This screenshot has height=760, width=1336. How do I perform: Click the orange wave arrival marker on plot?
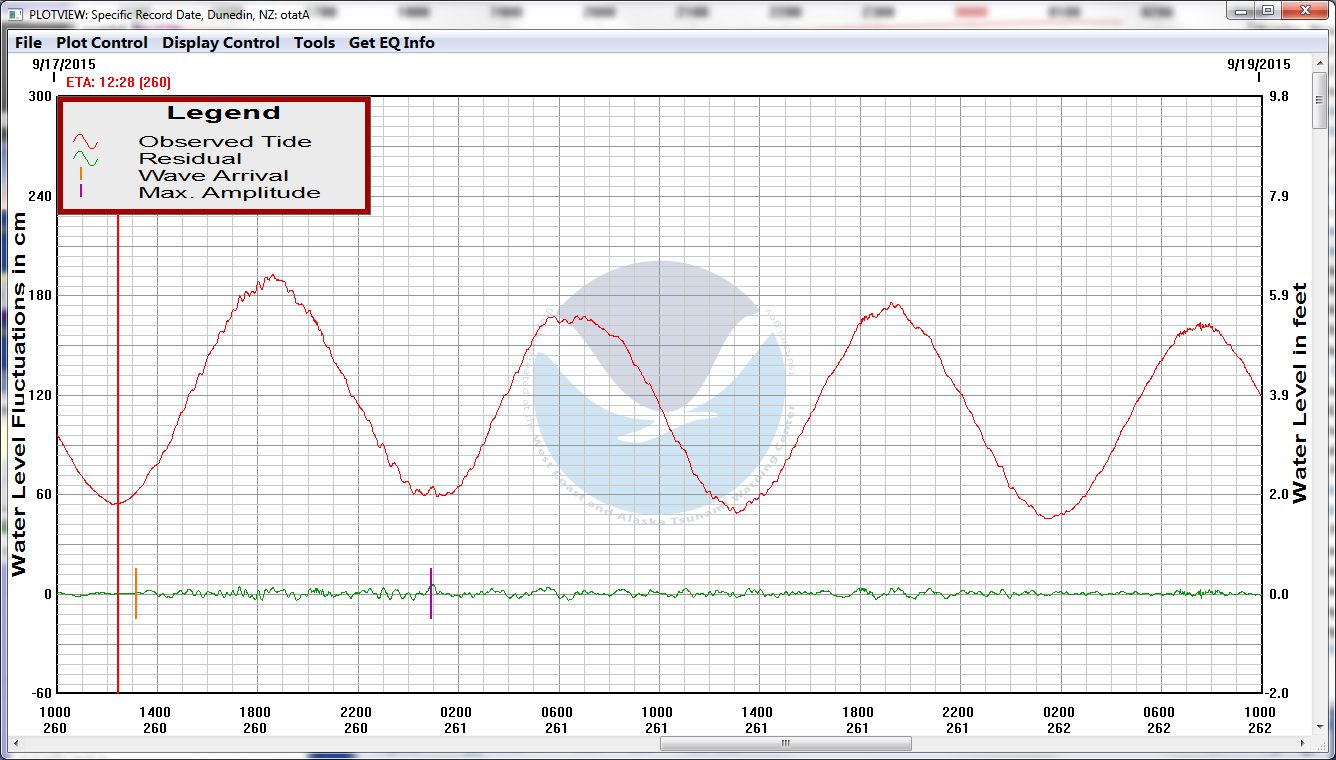(x=136, y=593)
